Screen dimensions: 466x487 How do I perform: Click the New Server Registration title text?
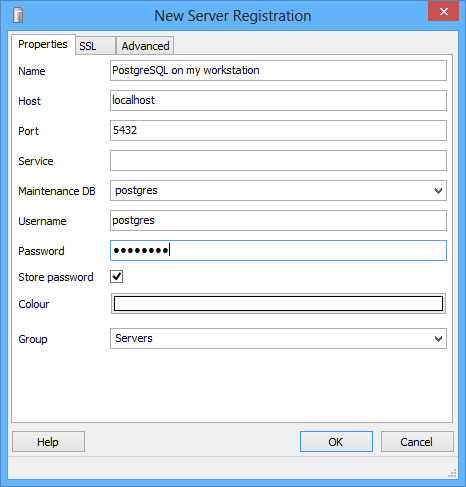pyautogui.click(x=233, y=16)
